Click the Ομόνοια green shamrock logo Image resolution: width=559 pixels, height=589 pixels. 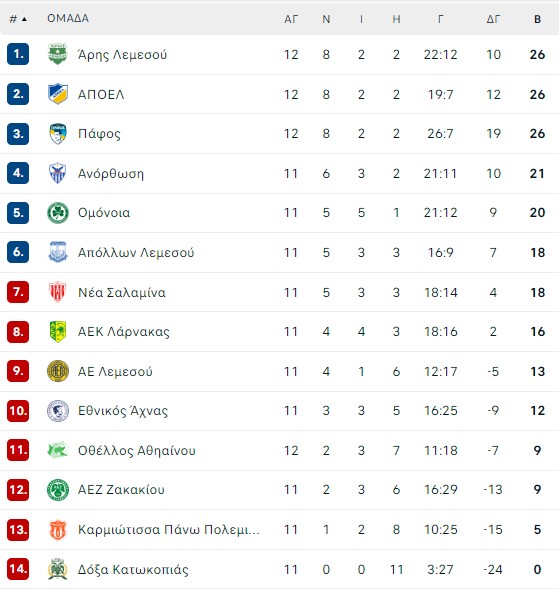(x=57, y=213)
